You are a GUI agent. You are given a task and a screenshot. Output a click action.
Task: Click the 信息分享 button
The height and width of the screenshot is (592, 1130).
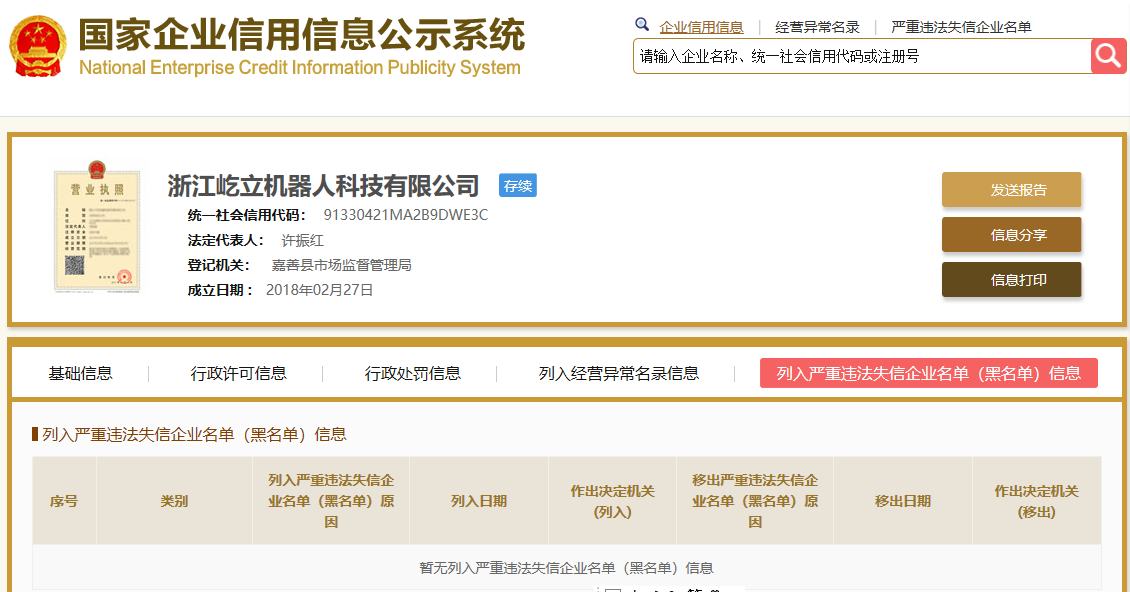1011,234
